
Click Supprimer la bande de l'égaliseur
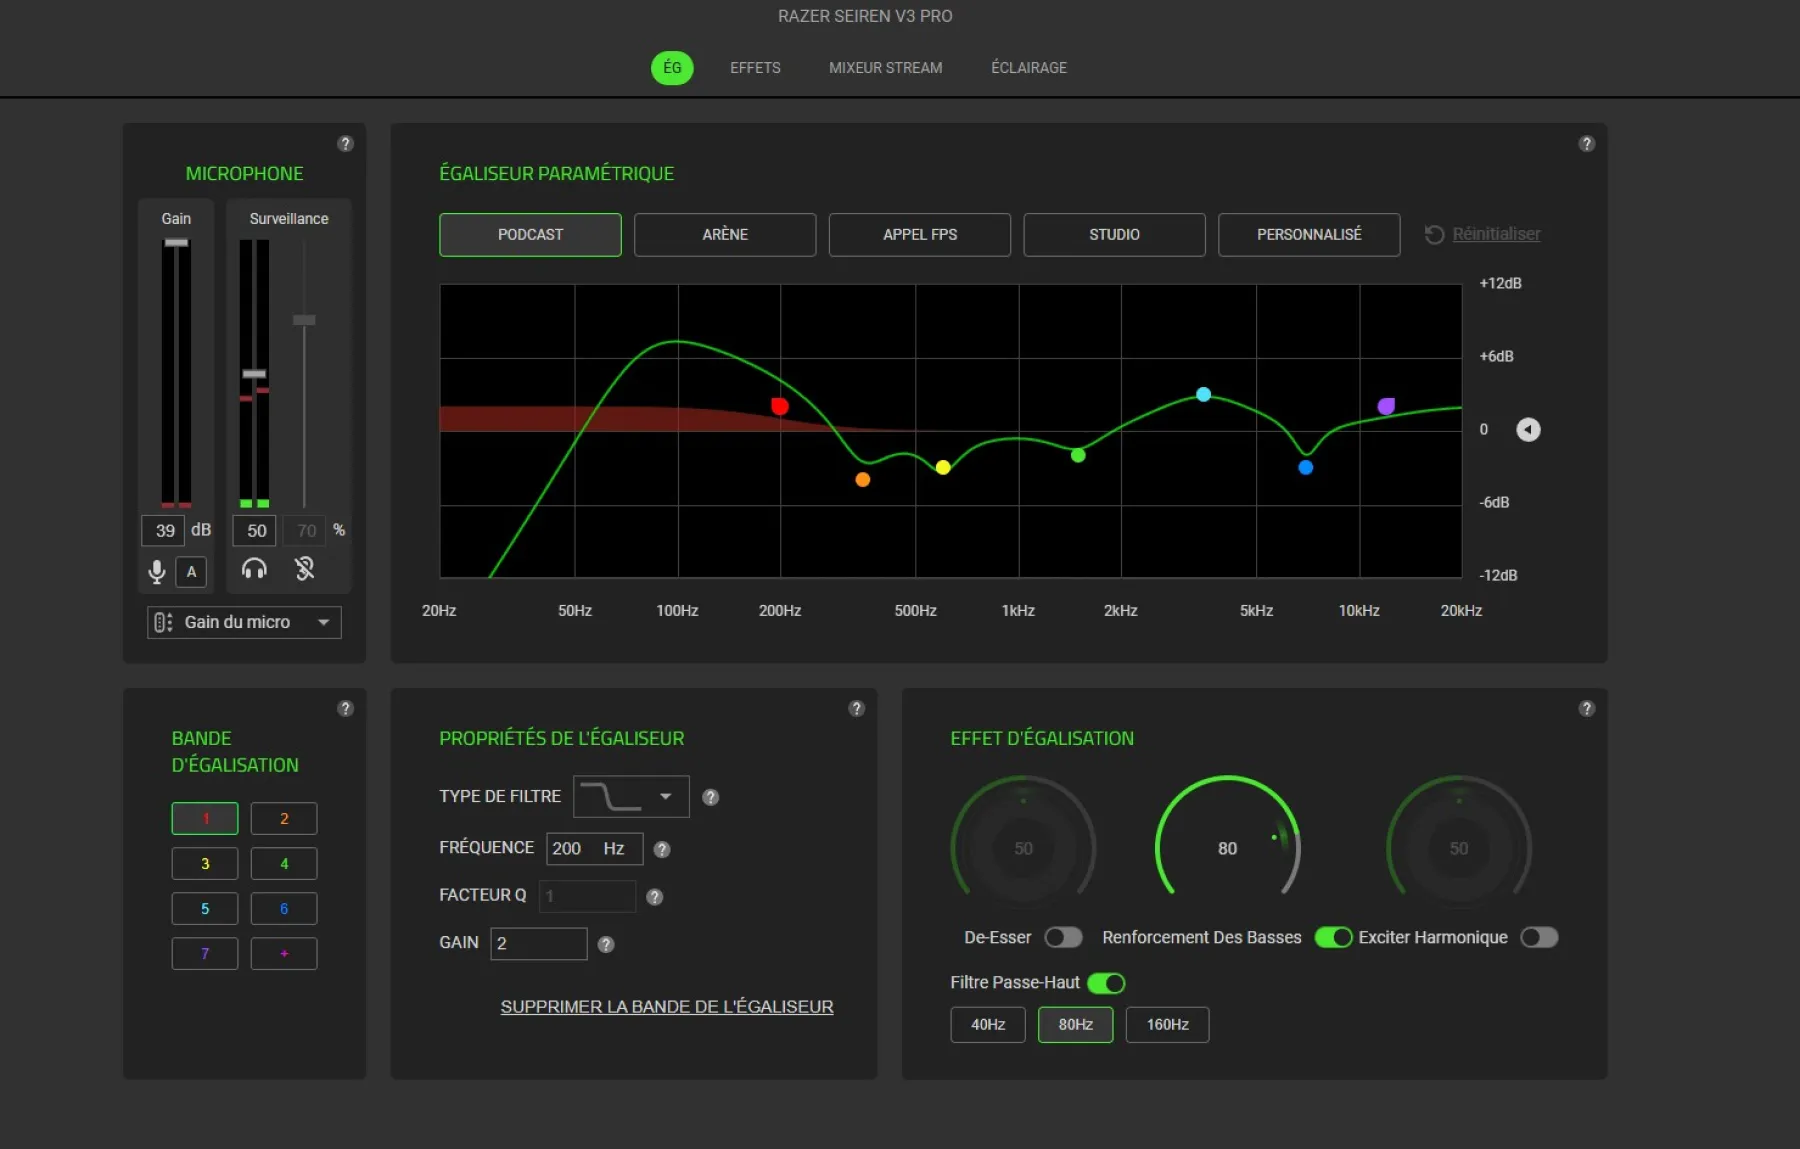click(x=667, y=1007)
